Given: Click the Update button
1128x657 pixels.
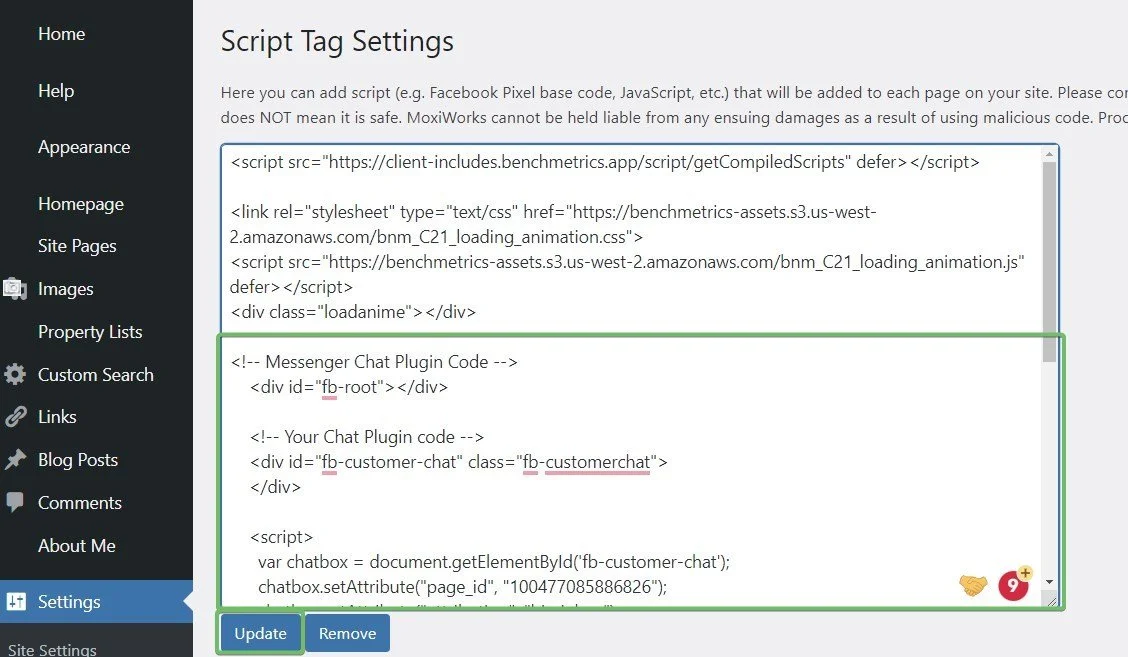Looking at the screenshot, I should tap(260, 633).
